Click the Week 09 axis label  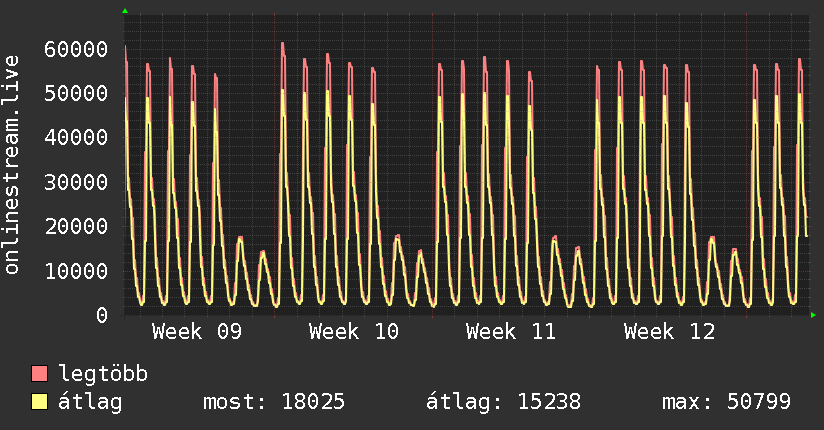197,332
